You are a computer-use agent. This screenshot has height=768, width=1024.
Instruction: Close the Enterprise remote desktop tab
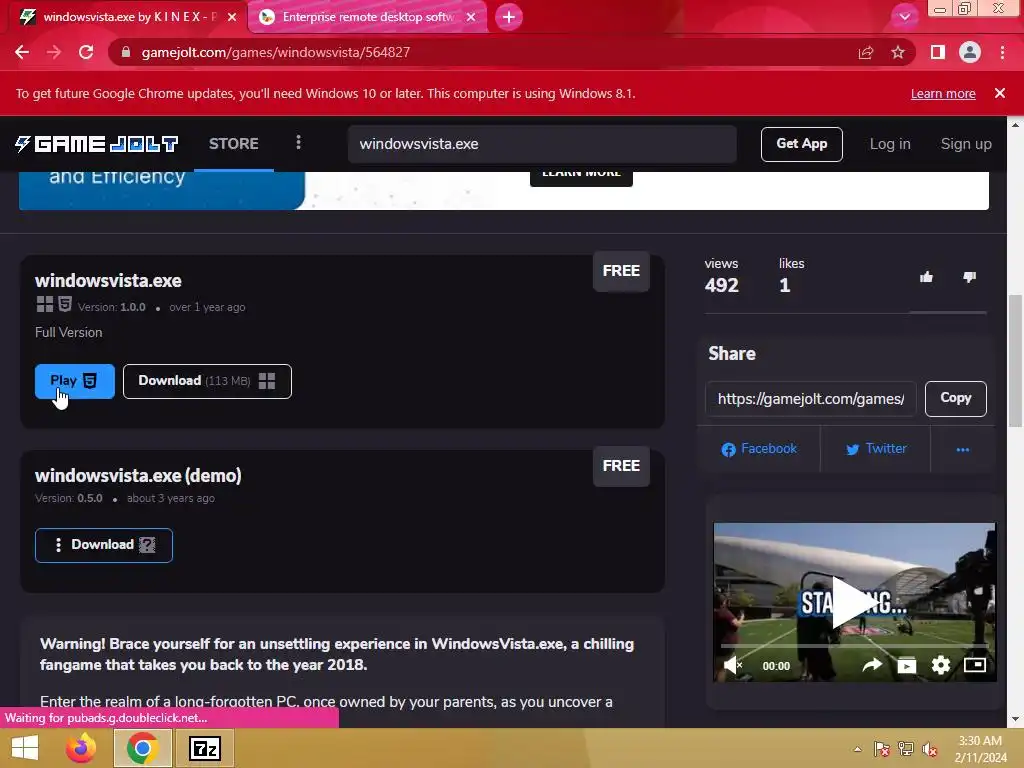471,17
